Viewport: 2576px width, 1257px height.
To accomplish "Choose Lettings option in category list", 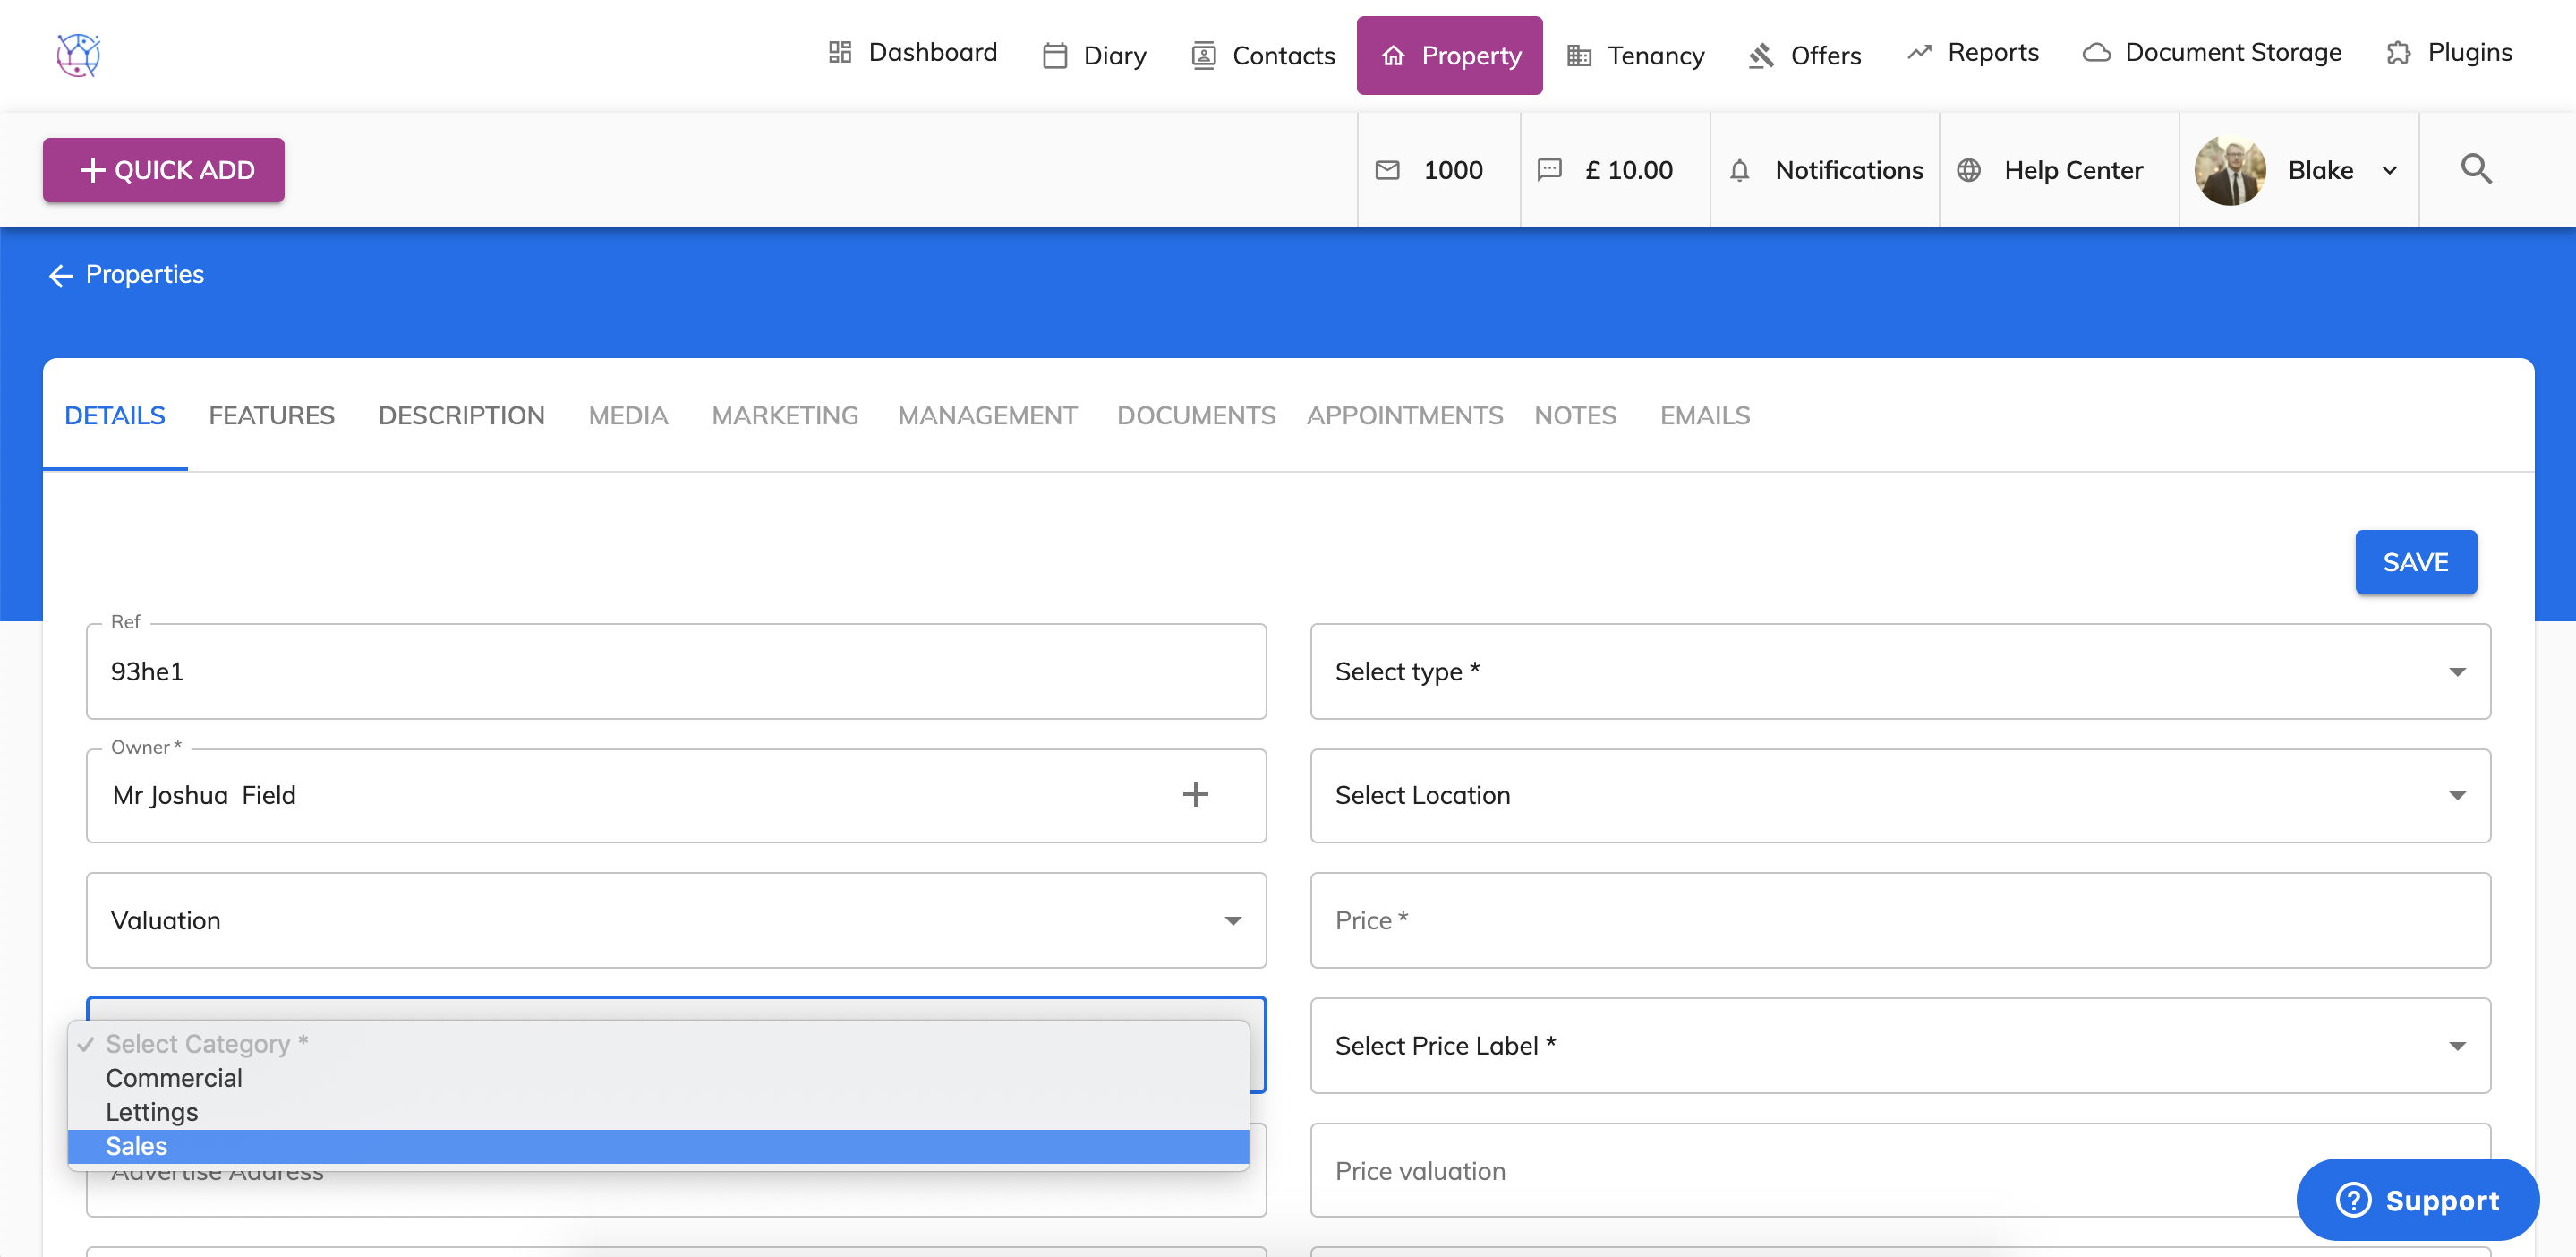I will tap(152, 1112).
